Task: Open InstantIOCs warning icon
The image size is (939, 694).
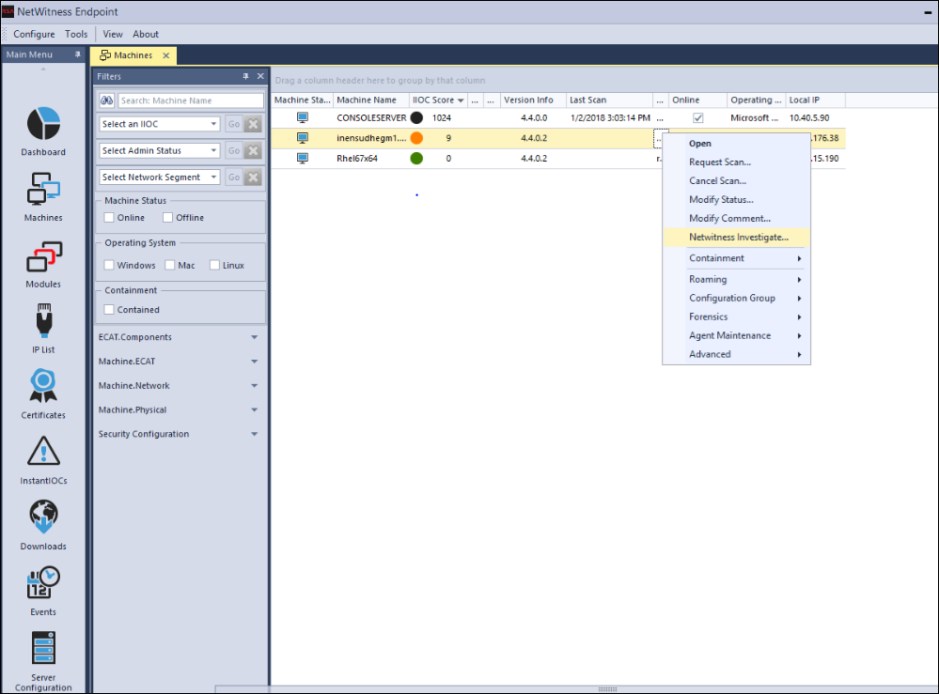Action: tap(43, 453)
